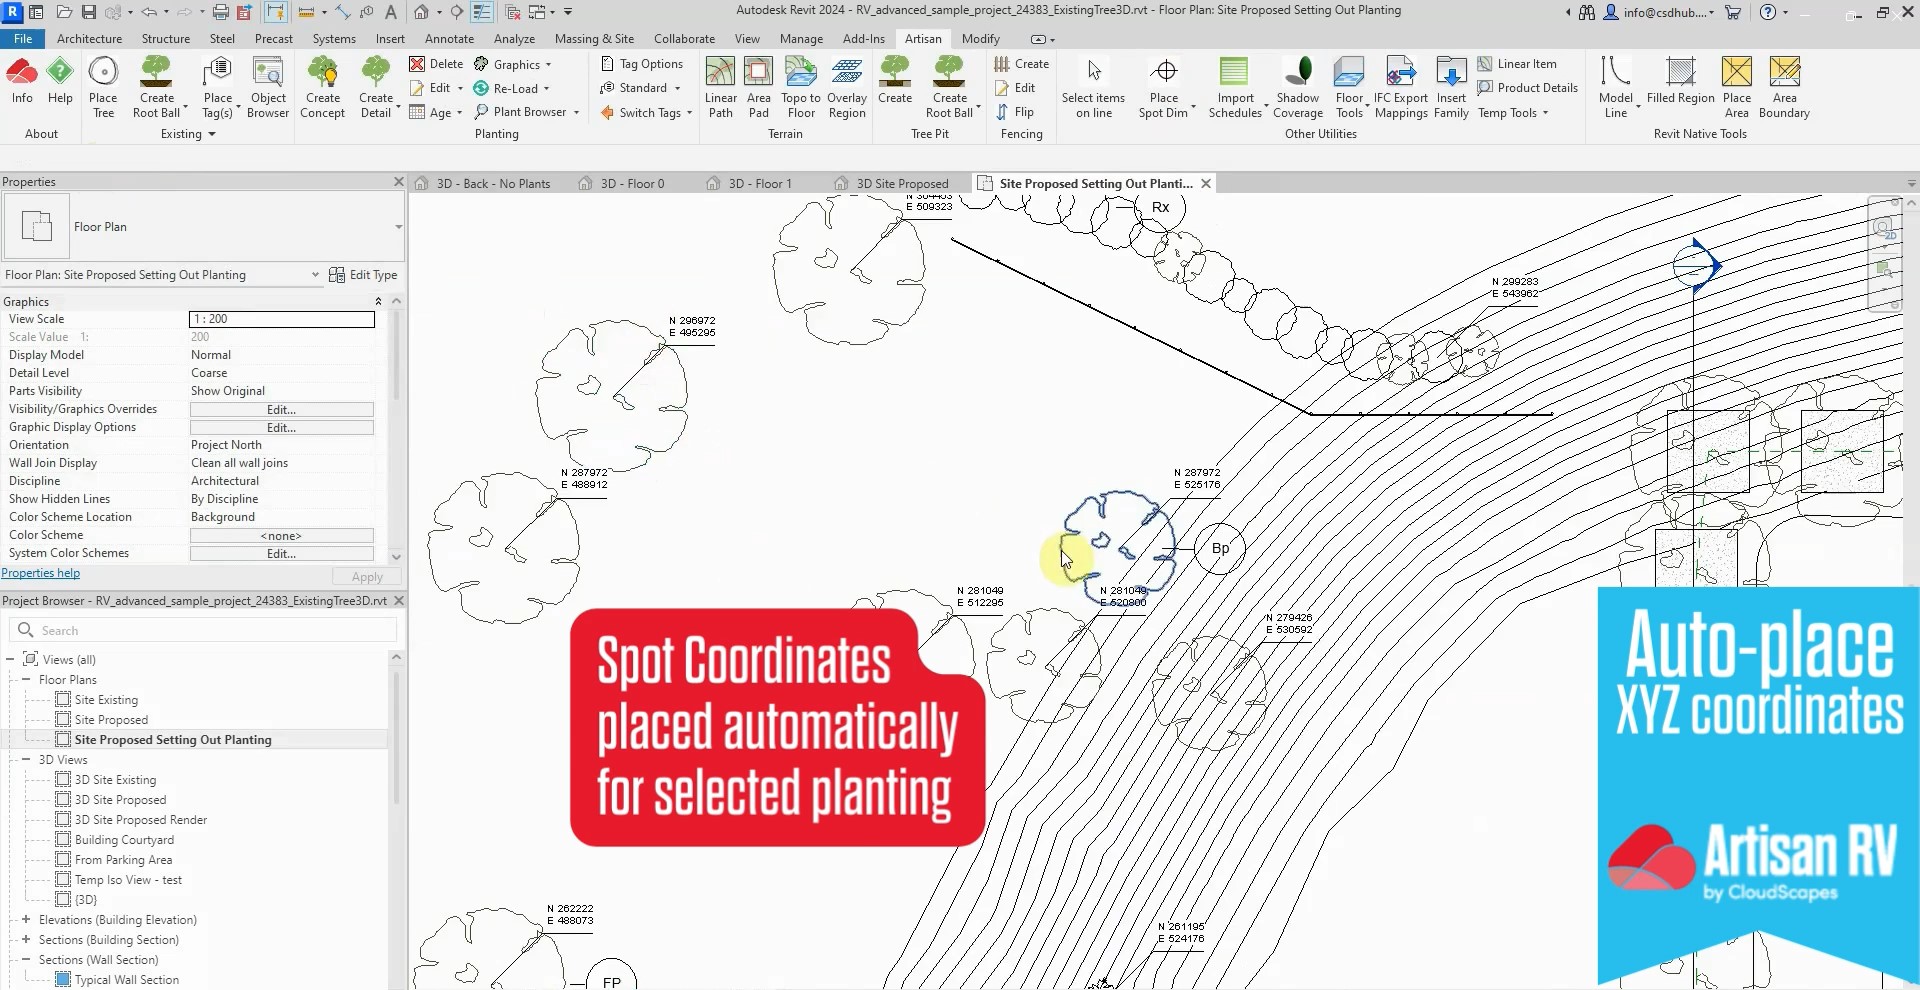Click Edit for System Color Schemes

282,554
